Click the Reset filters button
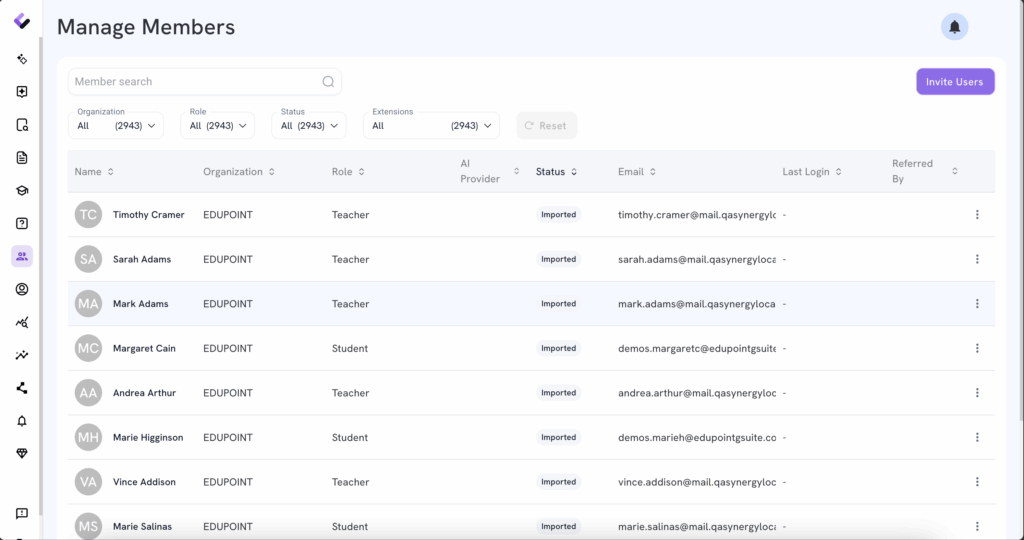The image size is (1024, 540). (x=546, y=126)
